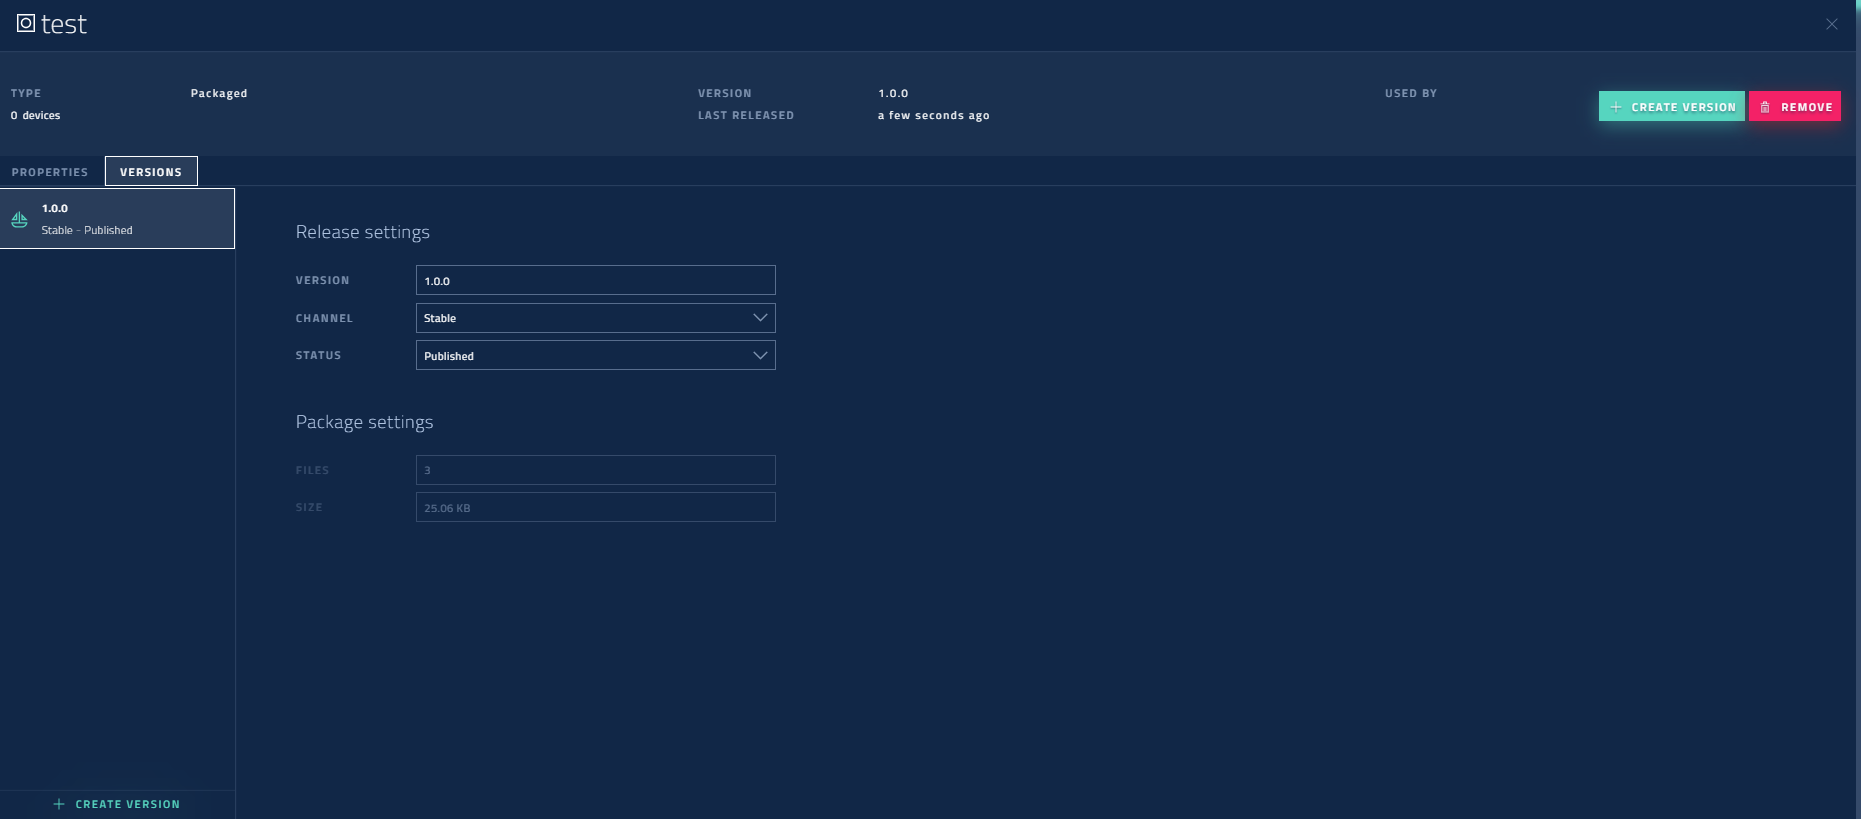Click the Size field showing 25.06 KB
The image size is (1861, 819).
coord(595,507)
